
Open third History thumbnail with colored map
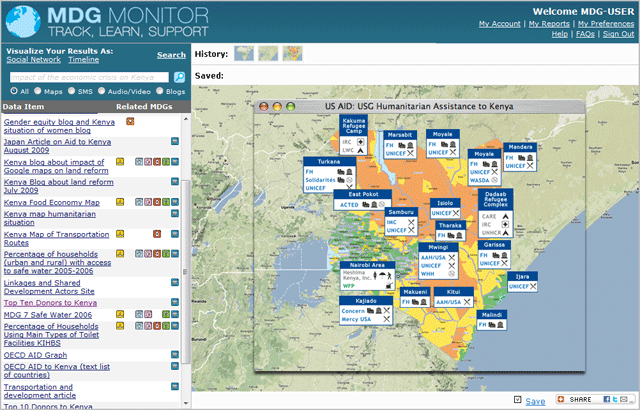pos(293,53)
